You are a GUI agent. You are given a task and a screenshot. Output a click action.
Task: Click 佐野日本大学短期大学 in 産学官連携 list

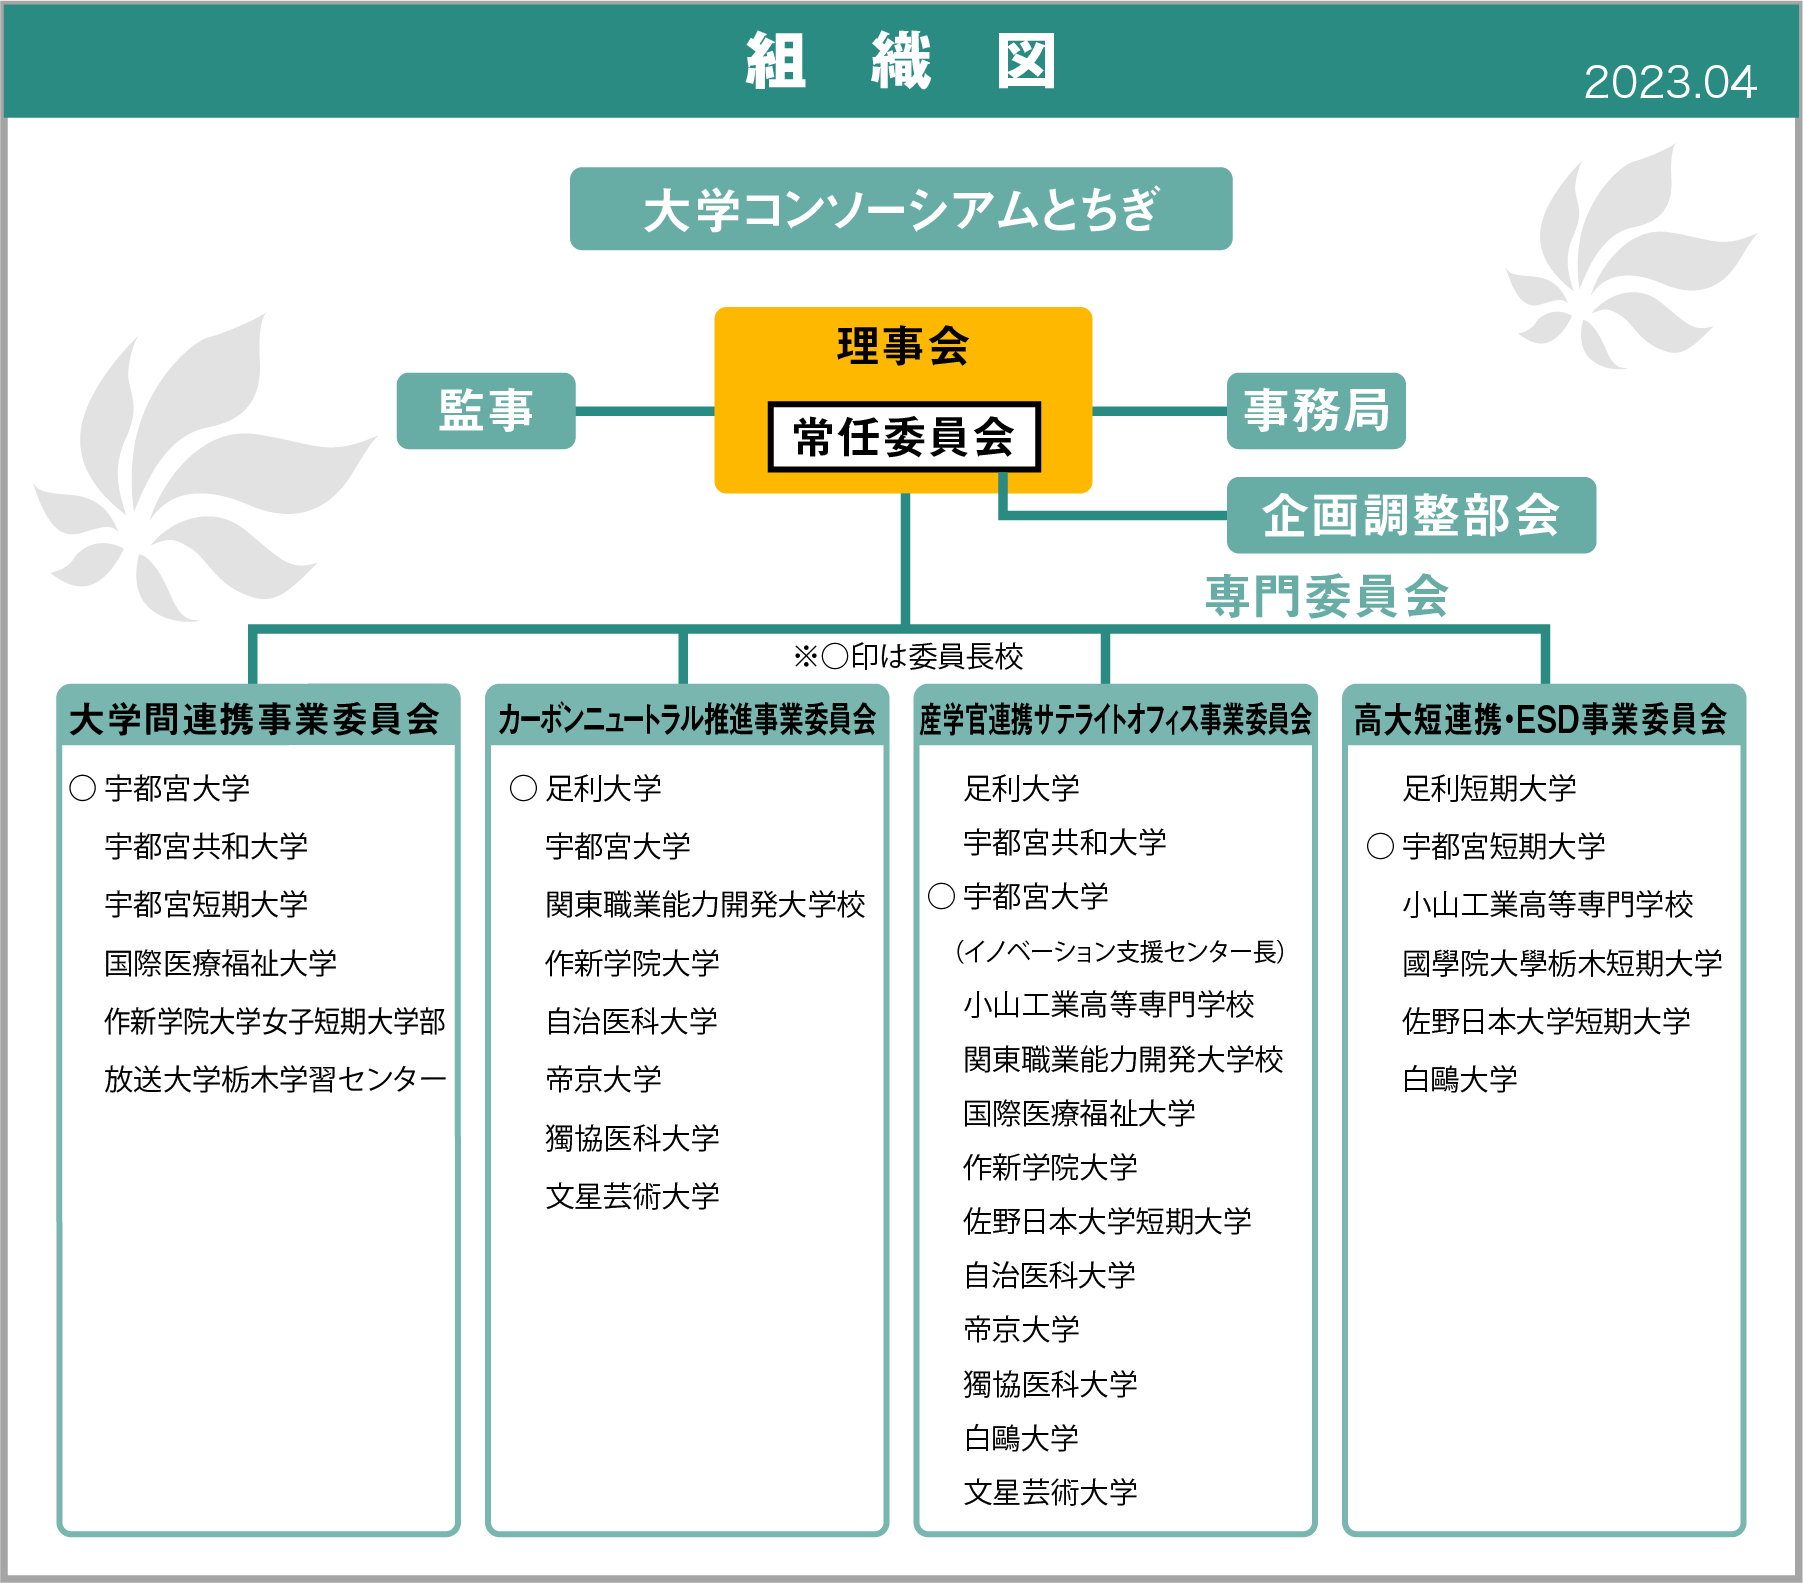[1107, 1221]
